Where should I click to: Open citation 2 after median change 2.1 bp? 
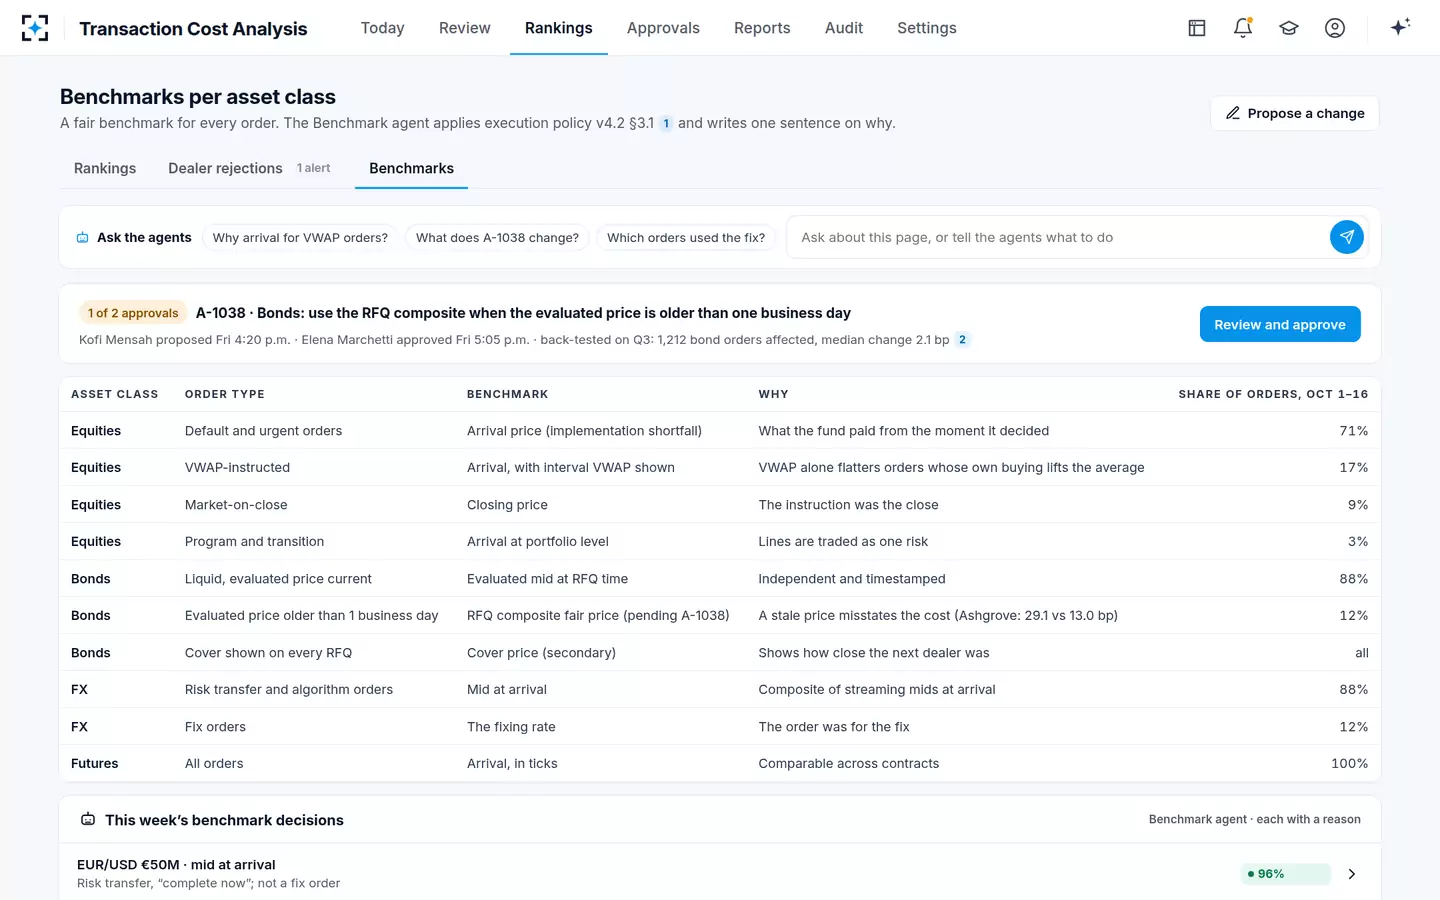962,340
